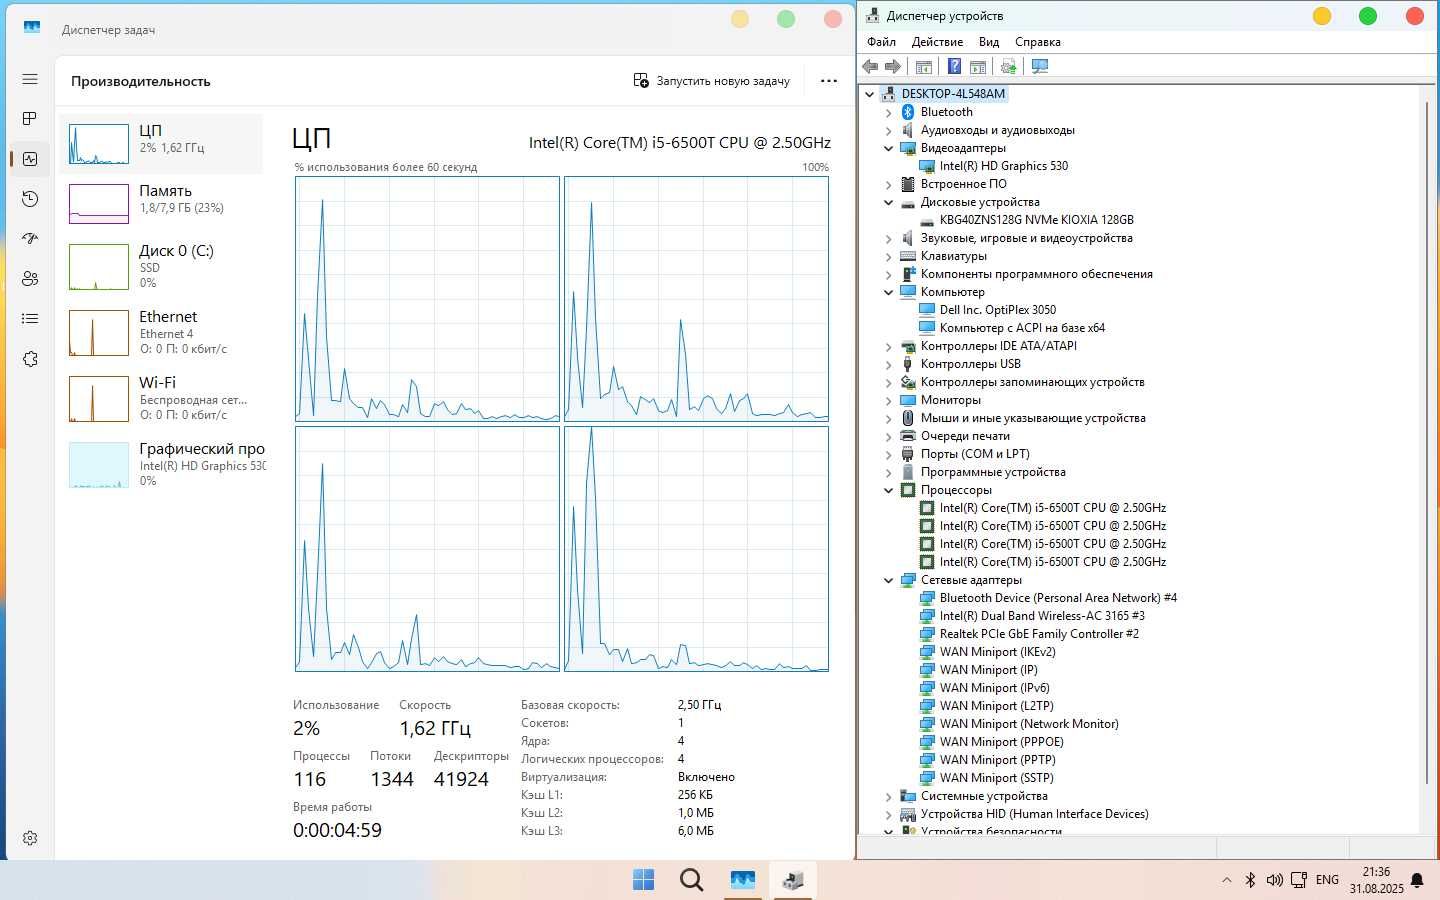Select Dell Inc. OptiPlex 3050 entry
The image size is (1440, 900).
[x=997, y=310]
